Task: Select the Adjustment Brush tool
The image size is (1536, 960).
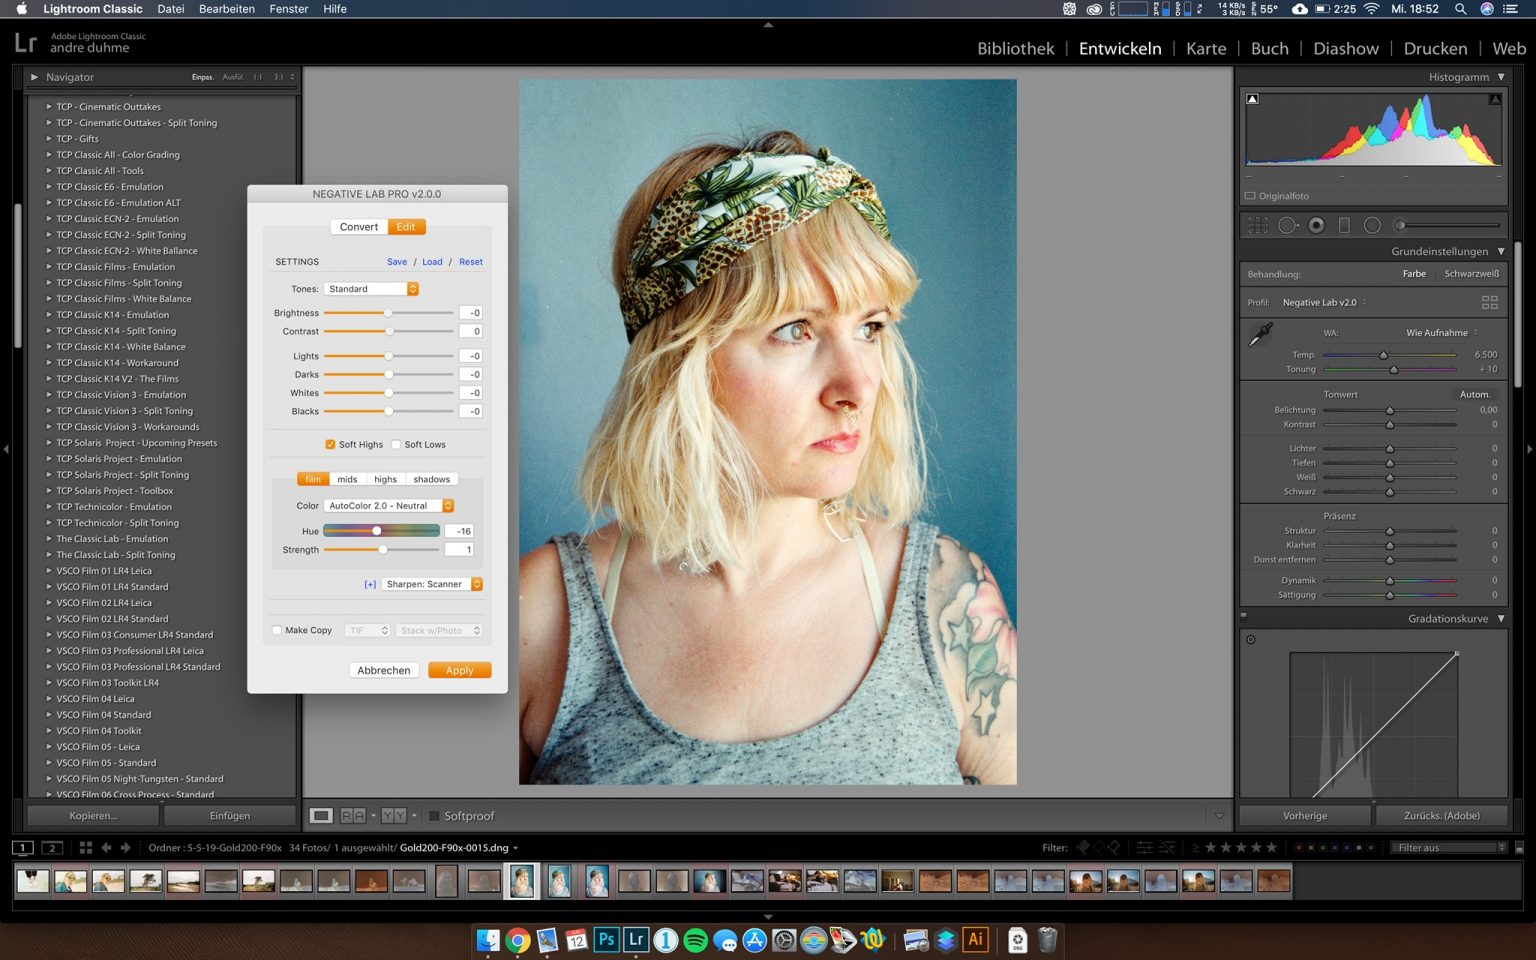Action: click(1399, 224)
